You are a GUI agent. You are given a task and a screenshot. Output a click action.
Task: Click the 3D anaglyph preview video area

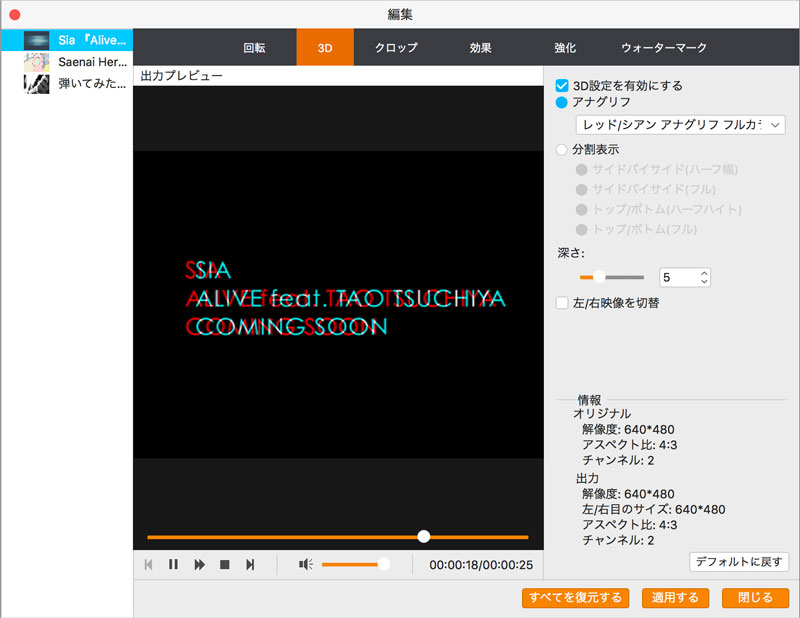coord(338,304)
